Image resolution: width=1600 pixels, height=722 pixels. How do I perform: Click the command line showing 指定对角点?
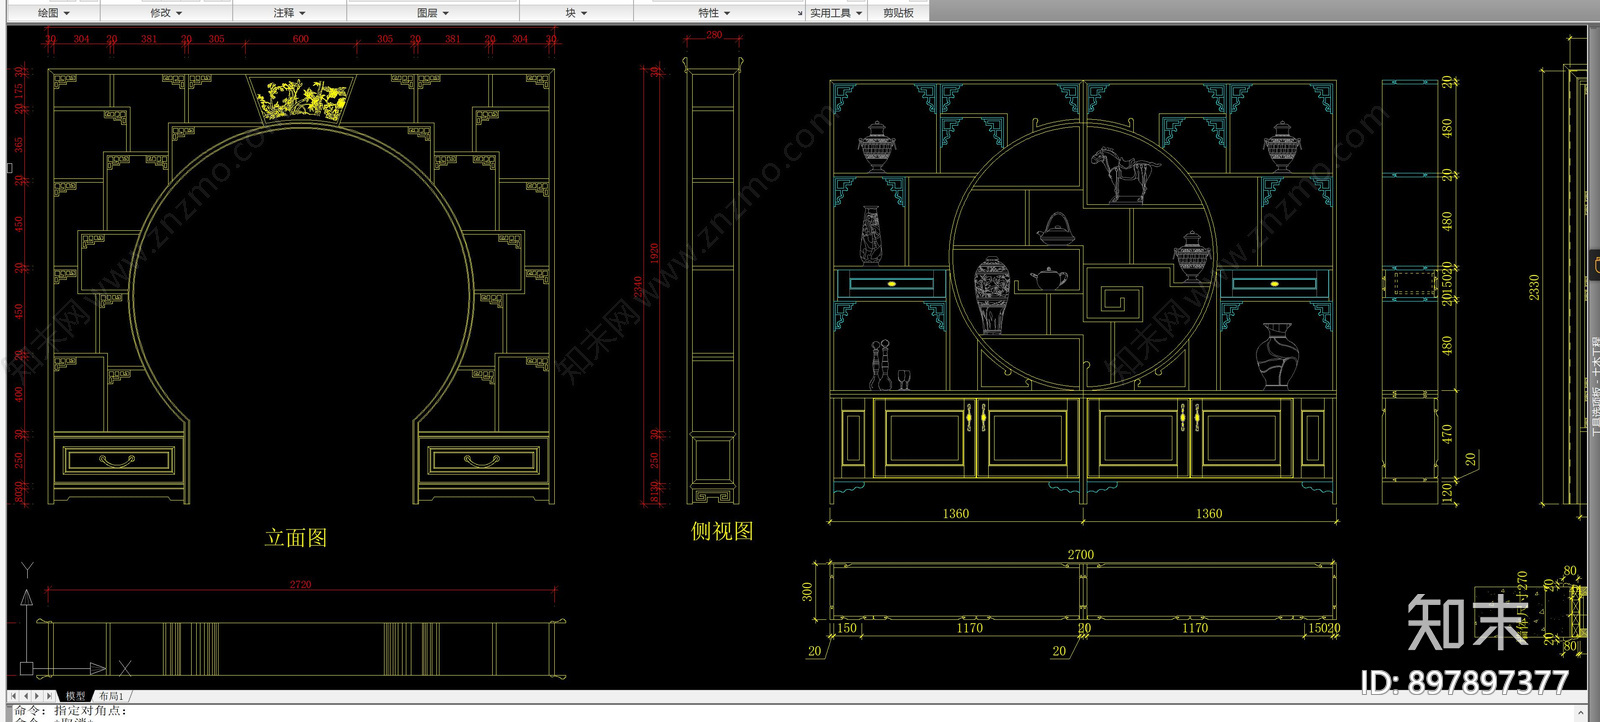click(70, 710)
